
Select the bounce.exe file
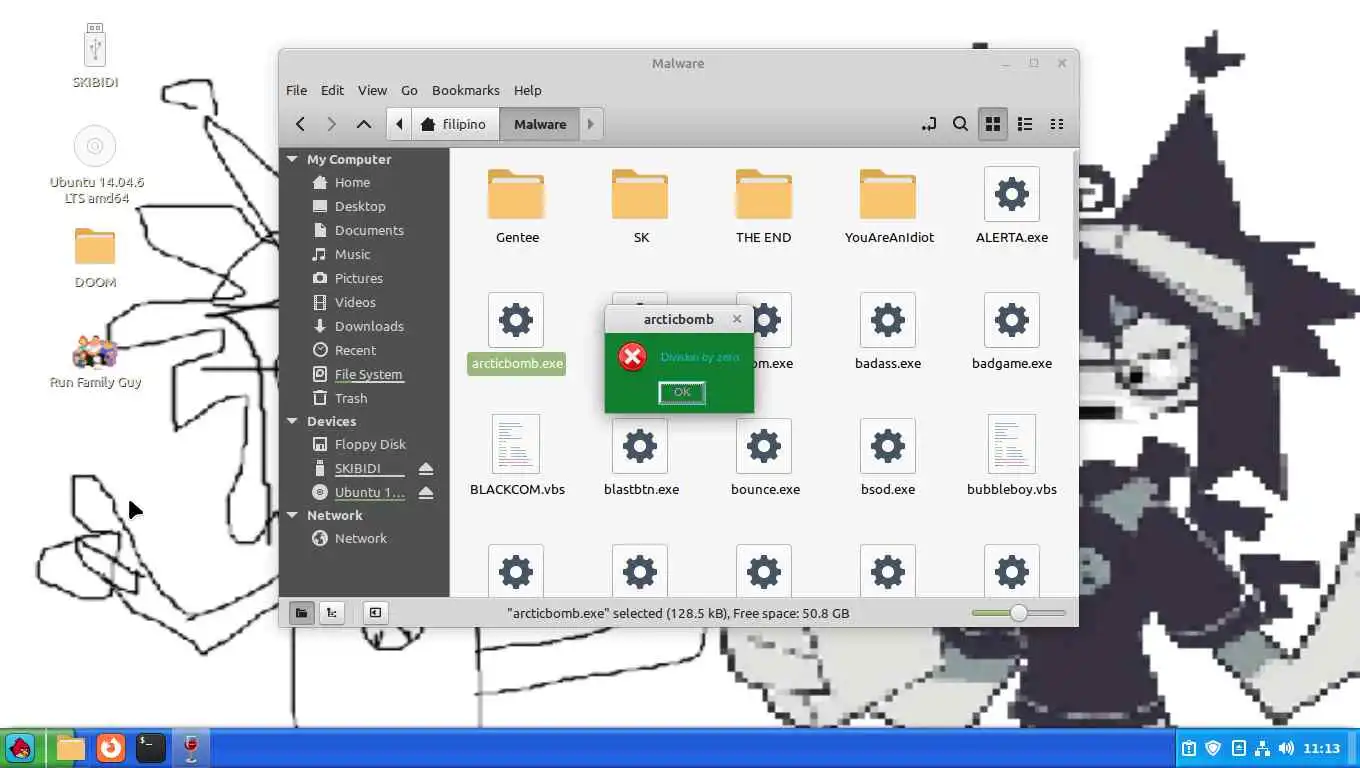(x=765, y=459)
